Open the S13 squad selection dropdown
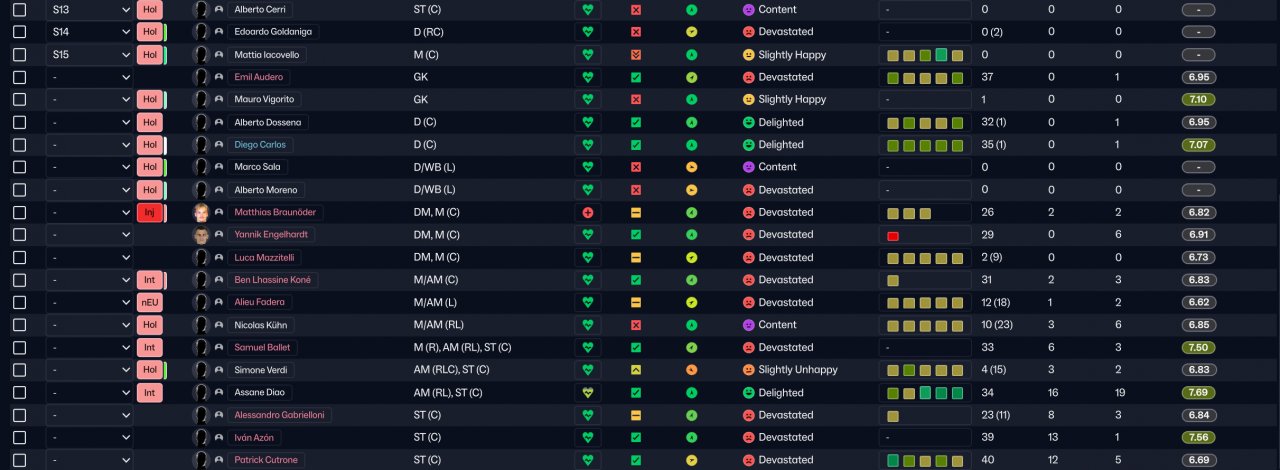Viewport: 1280px width, 470px height. click(x=90, y=9)
